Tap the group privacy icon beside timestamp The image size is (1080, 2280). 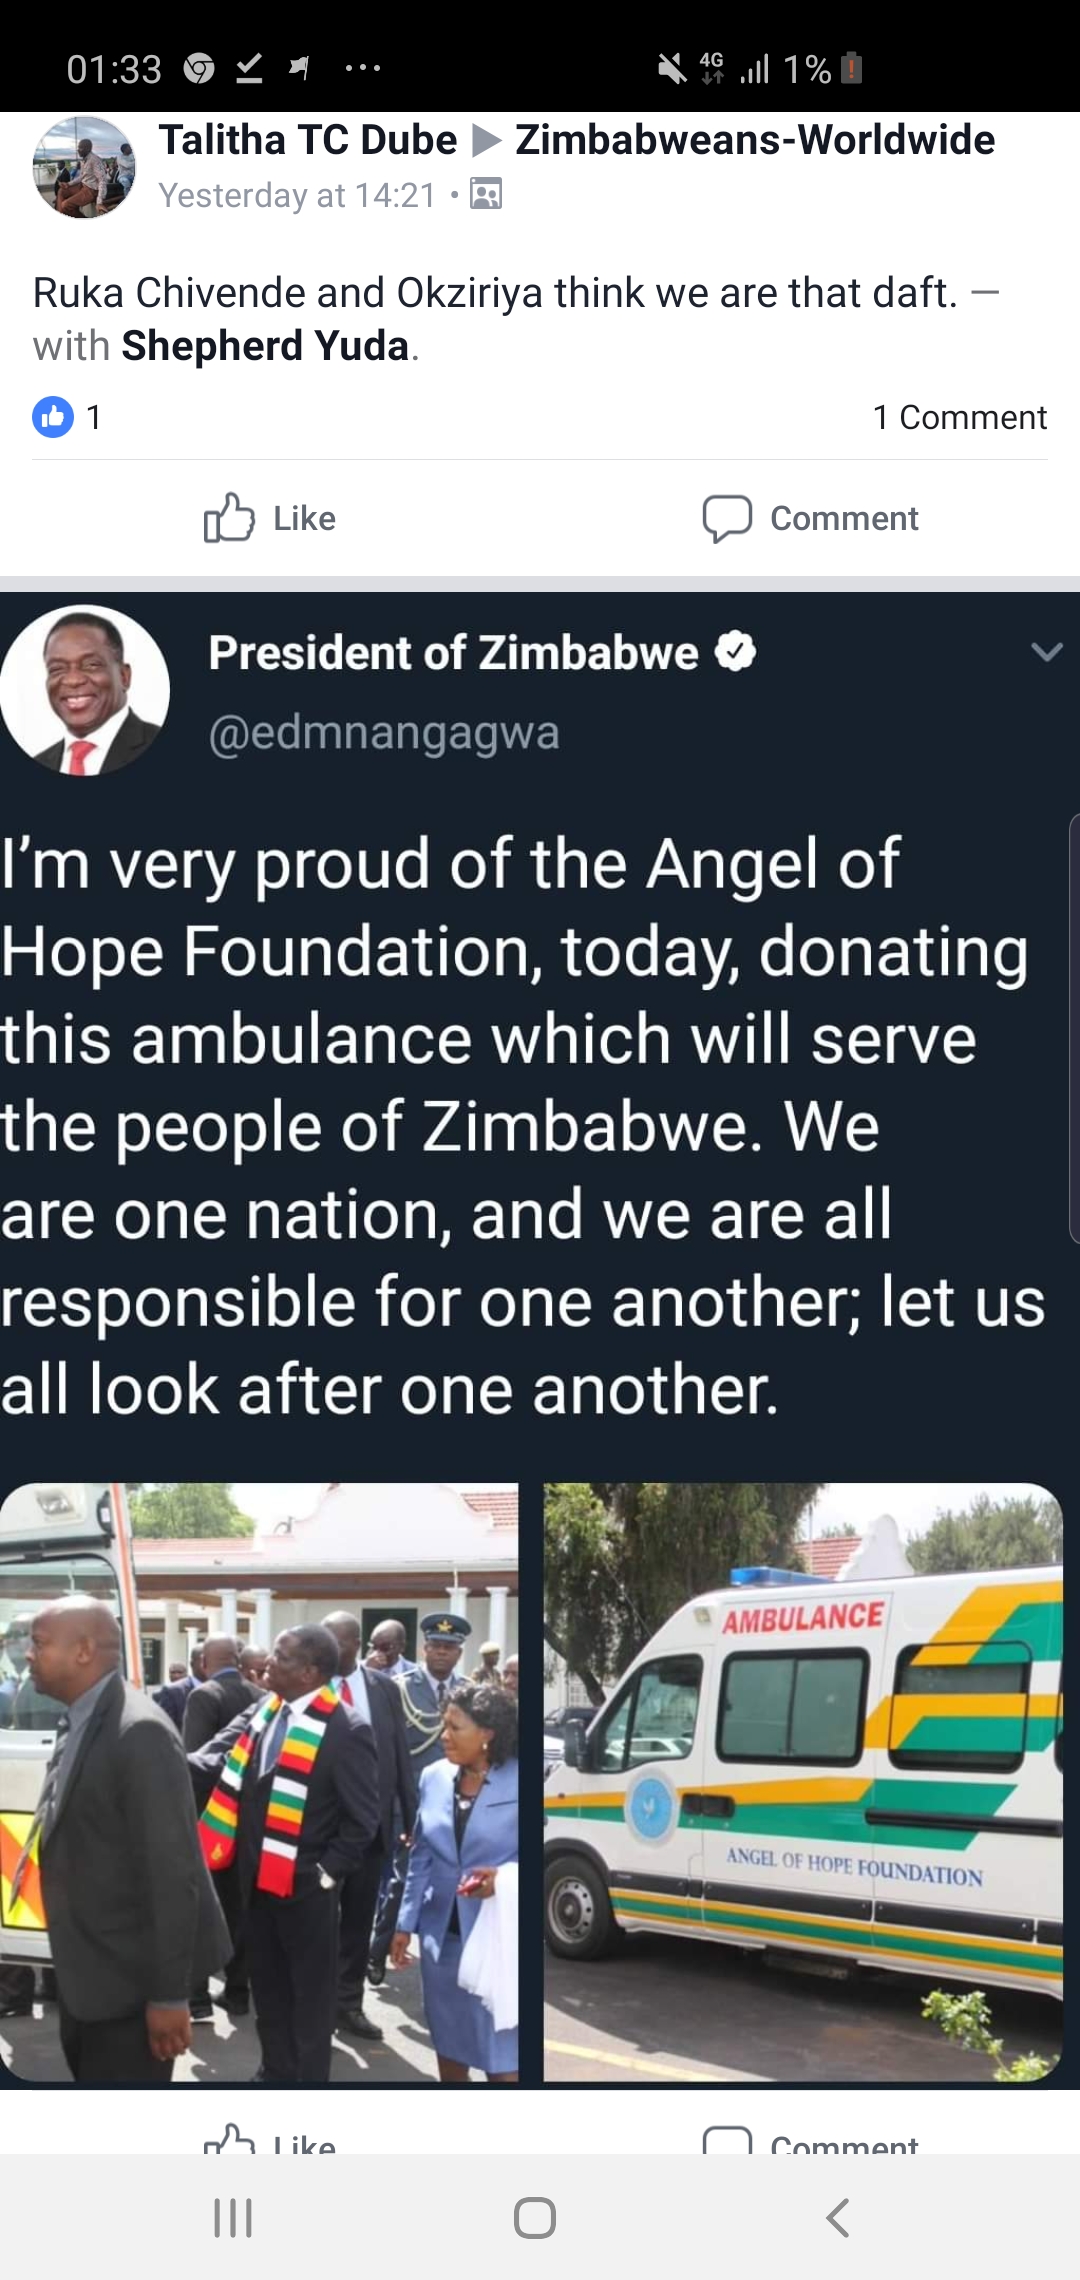[486, 194]
